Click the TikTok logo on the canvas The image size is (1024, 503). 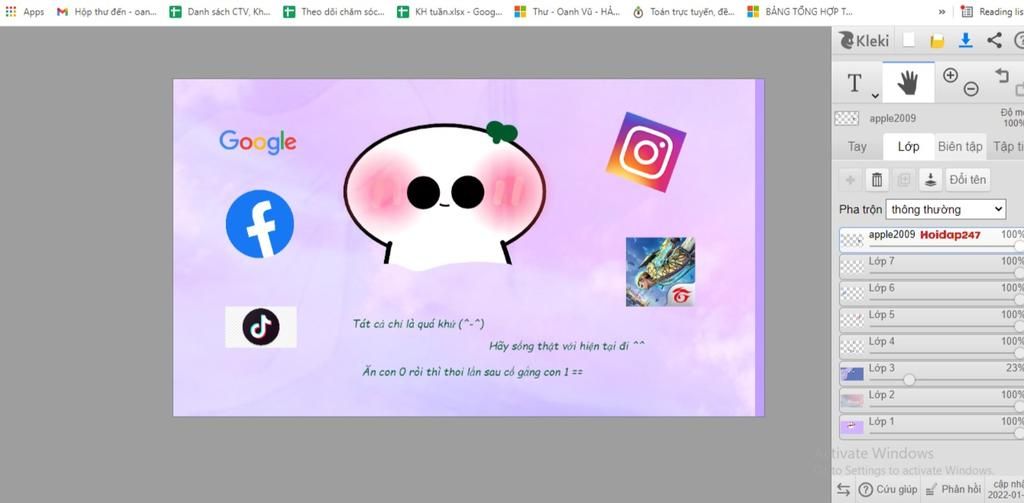click(x=261, y=327)
